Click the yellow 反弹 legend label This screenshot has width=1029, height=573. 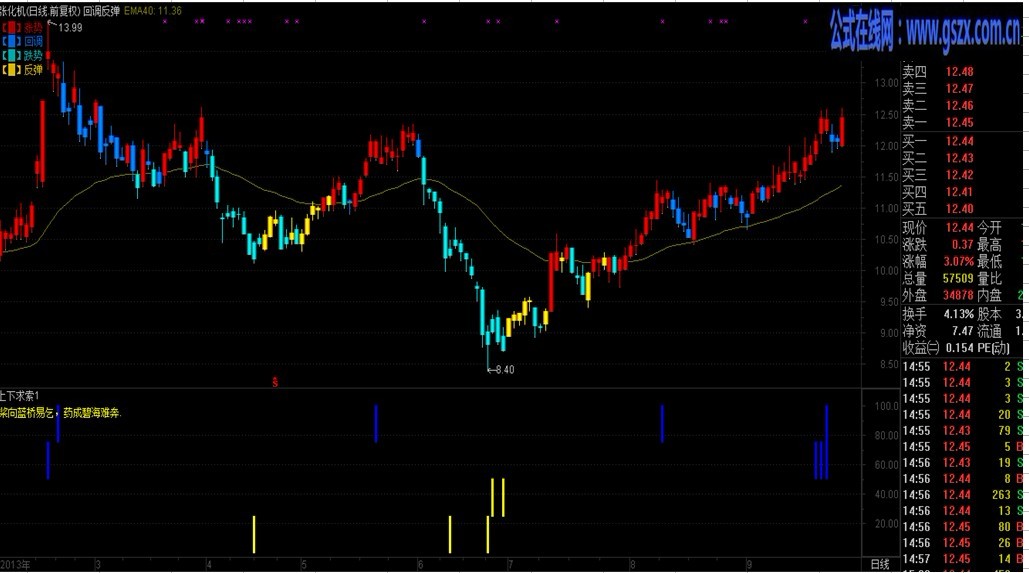point(33,70)
